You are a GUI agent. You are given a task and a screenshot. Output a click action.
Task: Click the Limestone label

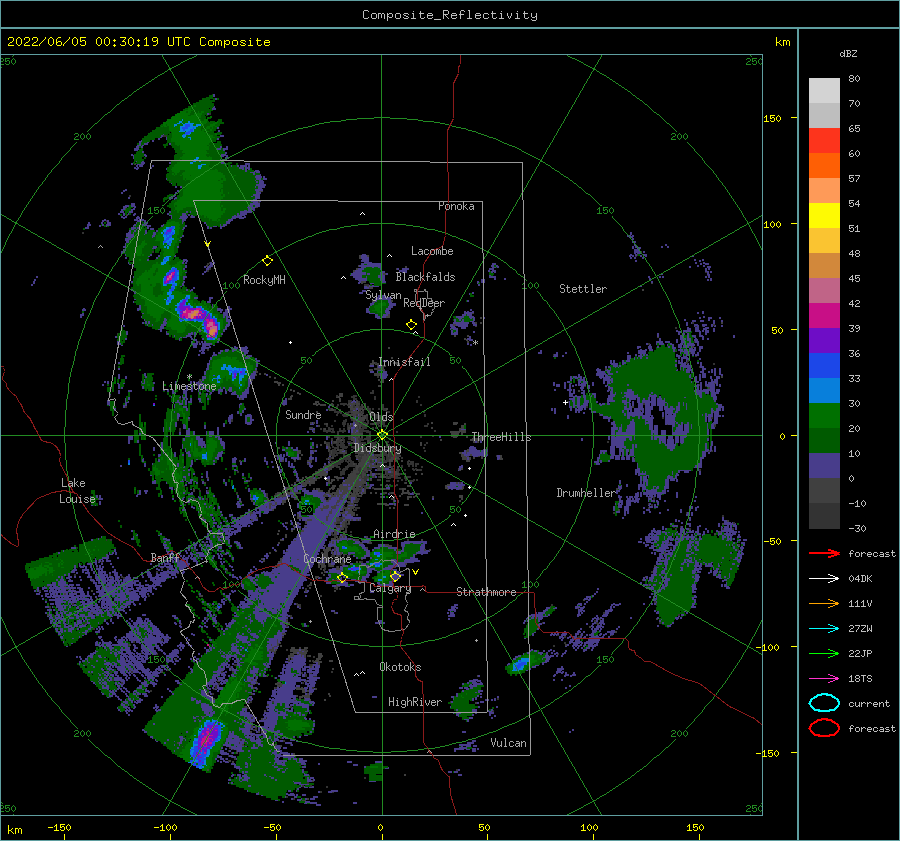189,386
